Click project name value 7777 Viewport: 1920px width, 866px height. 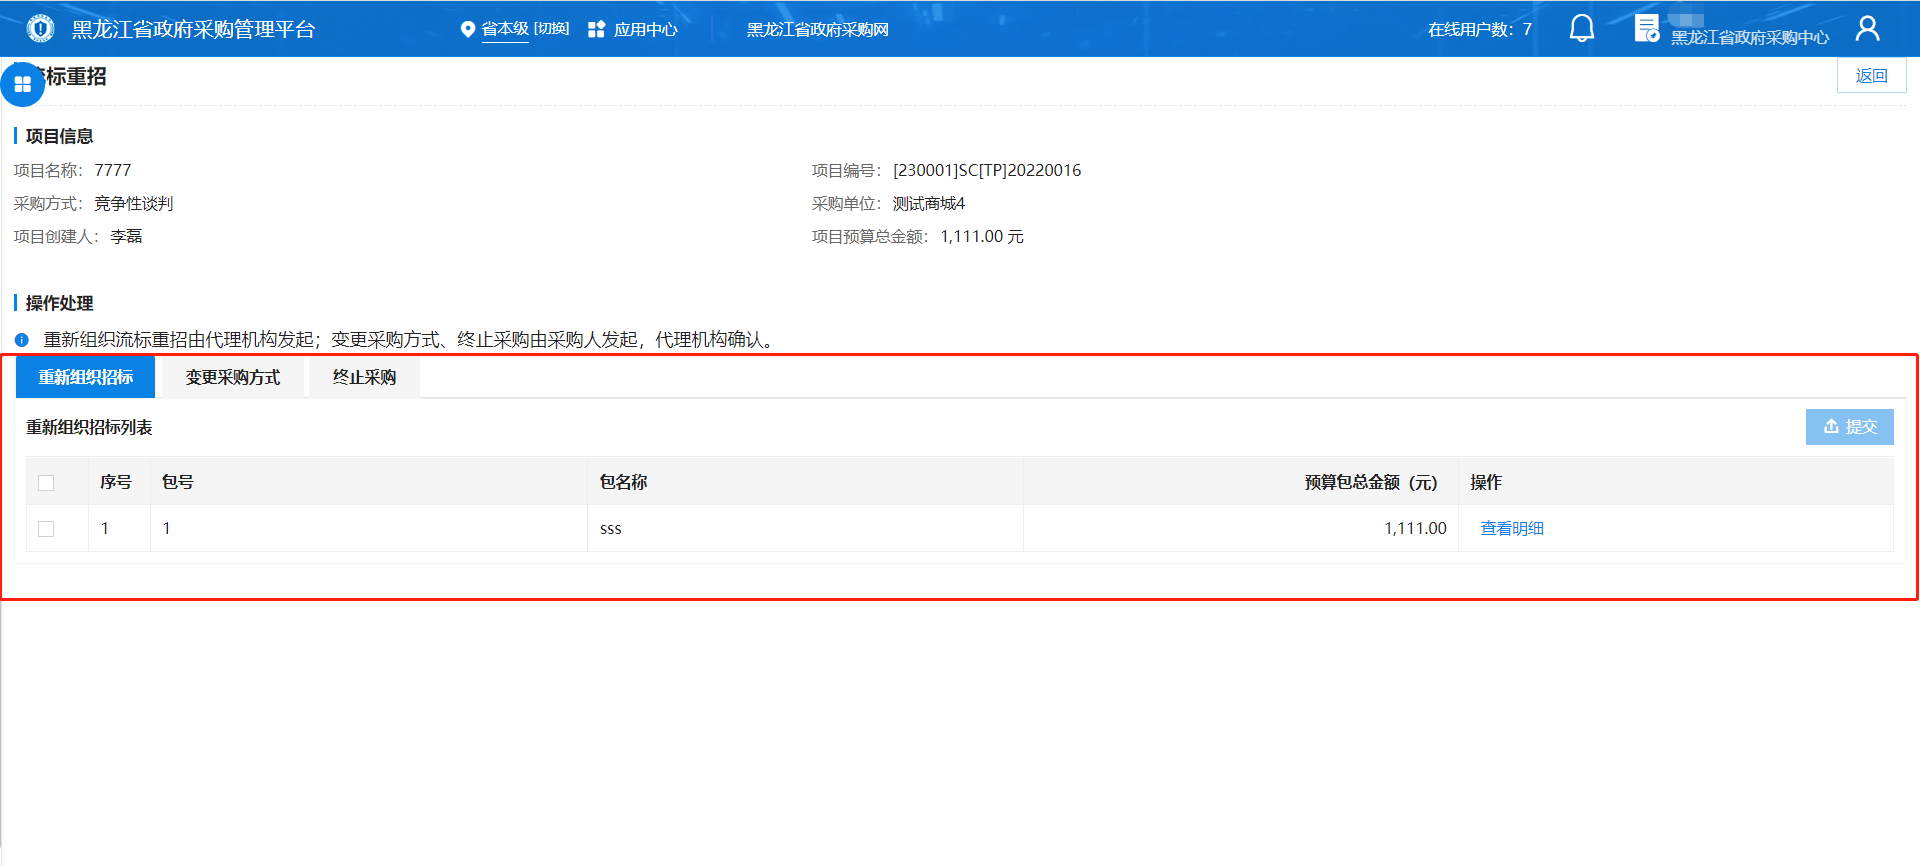point(113,170)
